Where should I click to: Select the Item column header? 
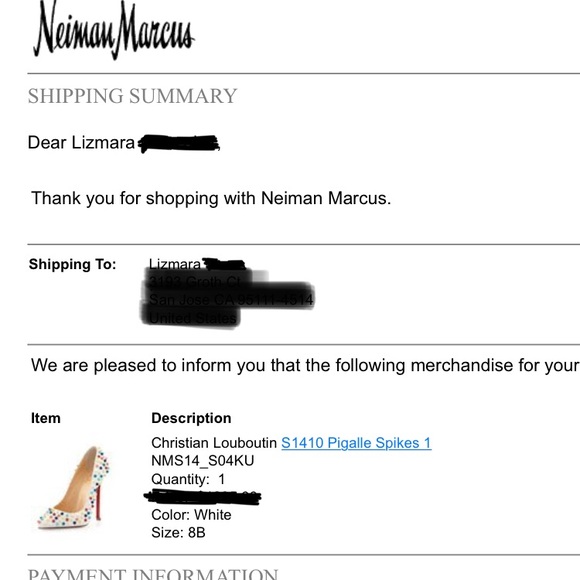pos(46,418)
